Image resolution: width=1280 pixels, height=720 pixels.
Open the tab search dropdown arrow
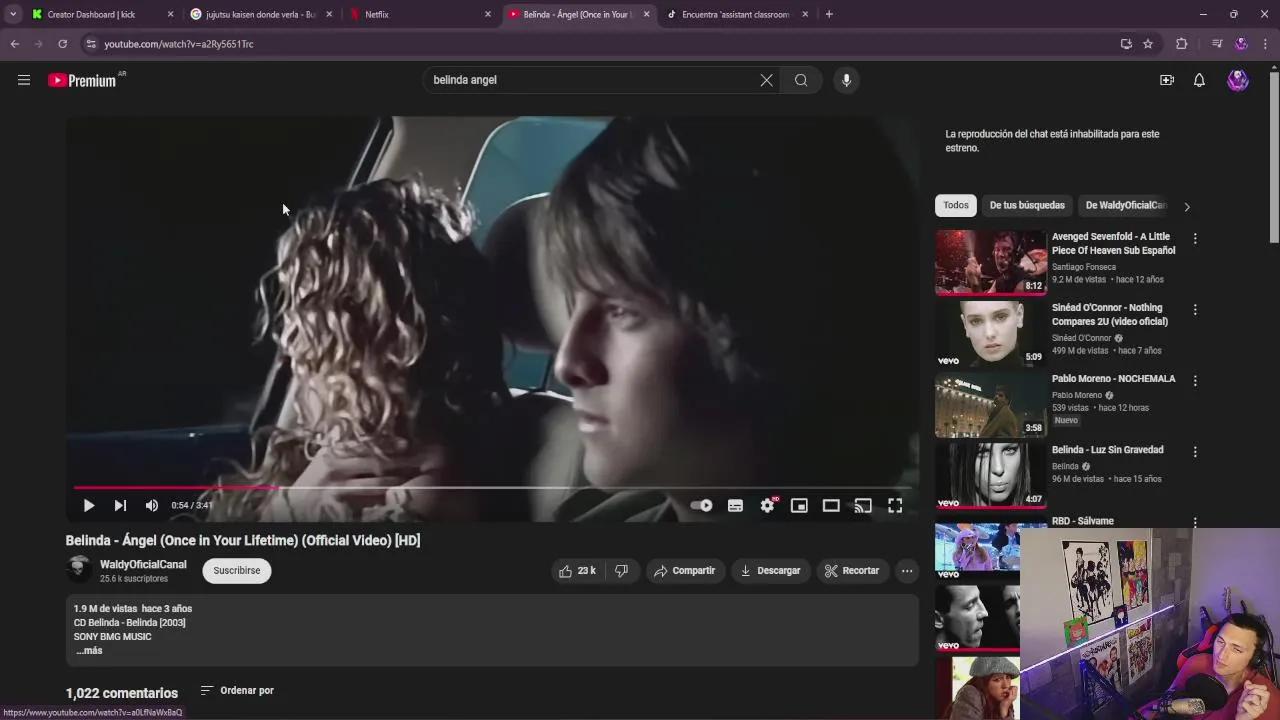(13, 14)
